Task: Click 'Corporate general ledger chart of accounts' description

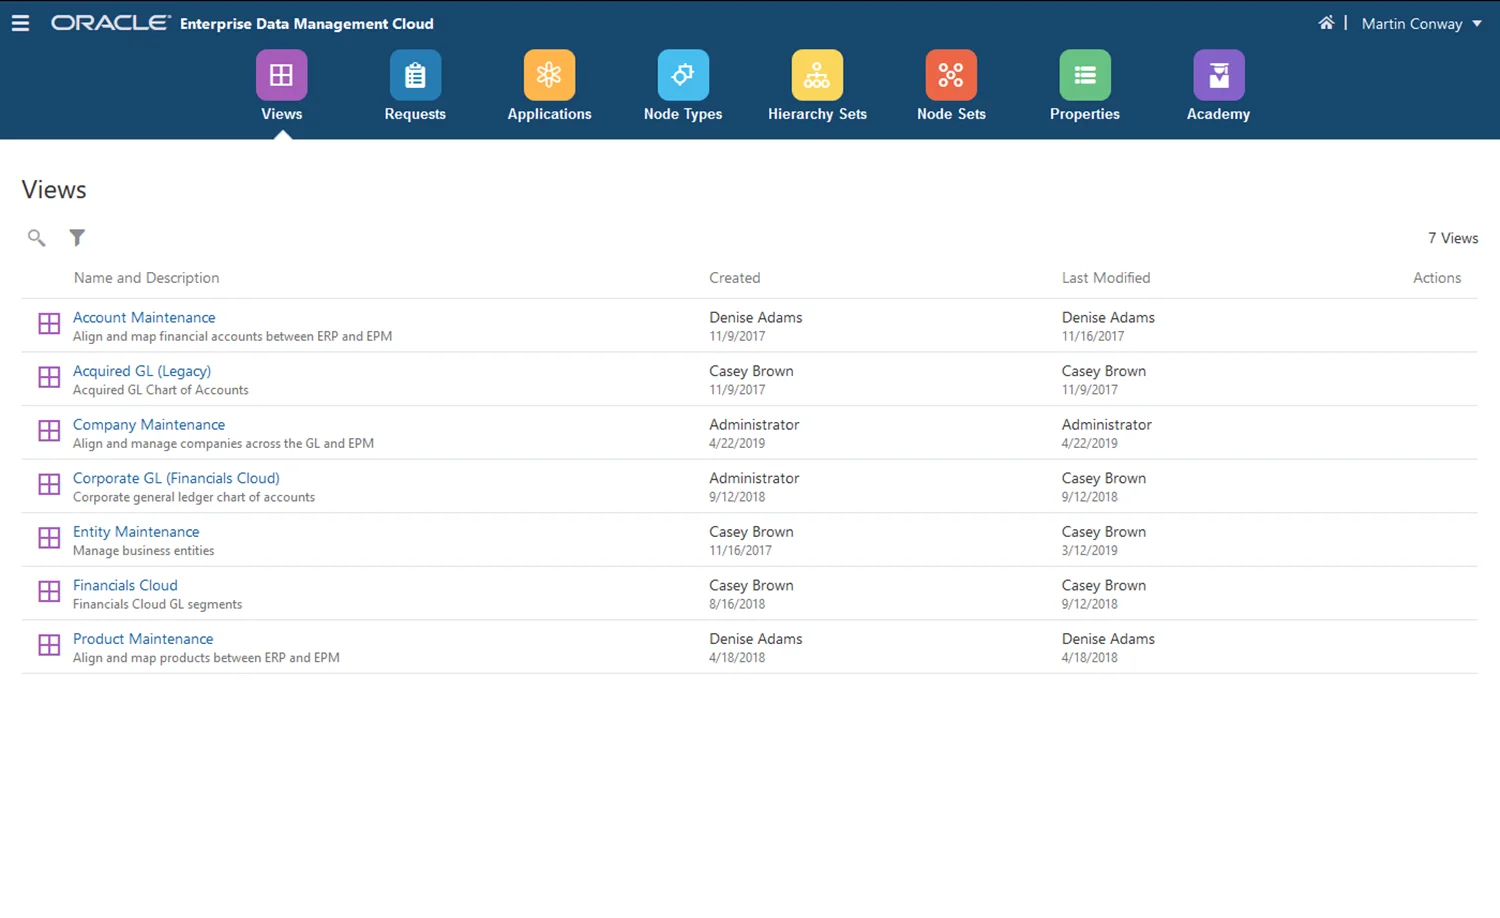Action: tap(194, 497)
